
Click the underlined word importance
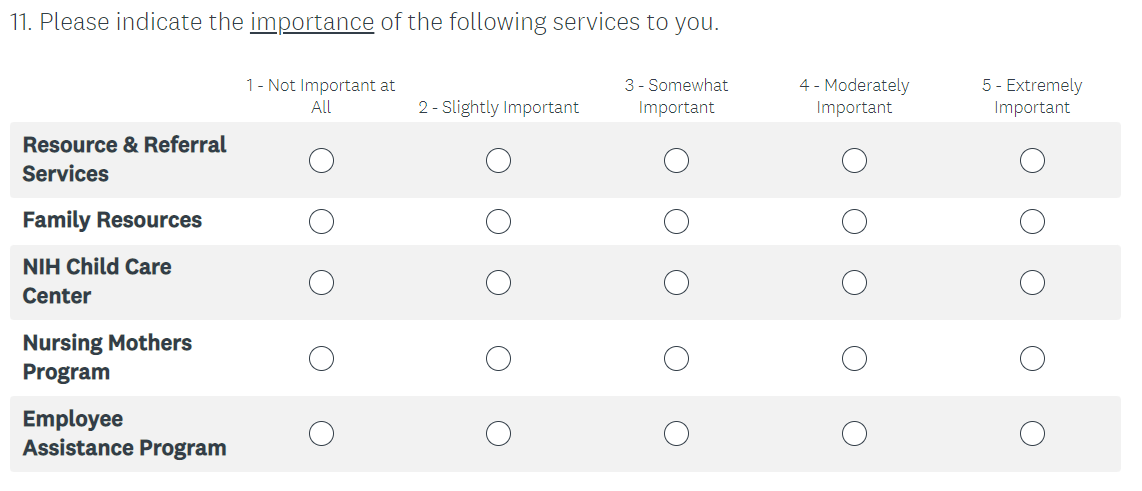tap(311, 22)
